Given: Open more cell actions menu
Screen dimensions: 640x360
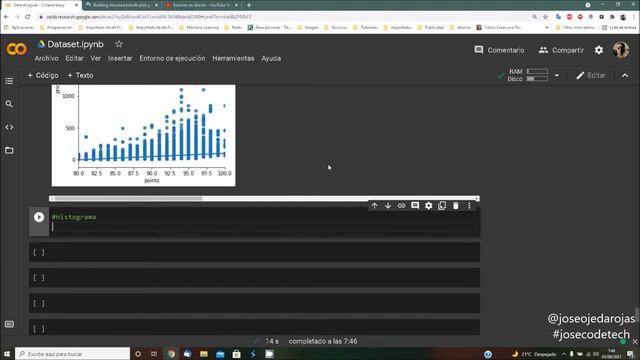Looking at the screenshot, I should [469, 206].
